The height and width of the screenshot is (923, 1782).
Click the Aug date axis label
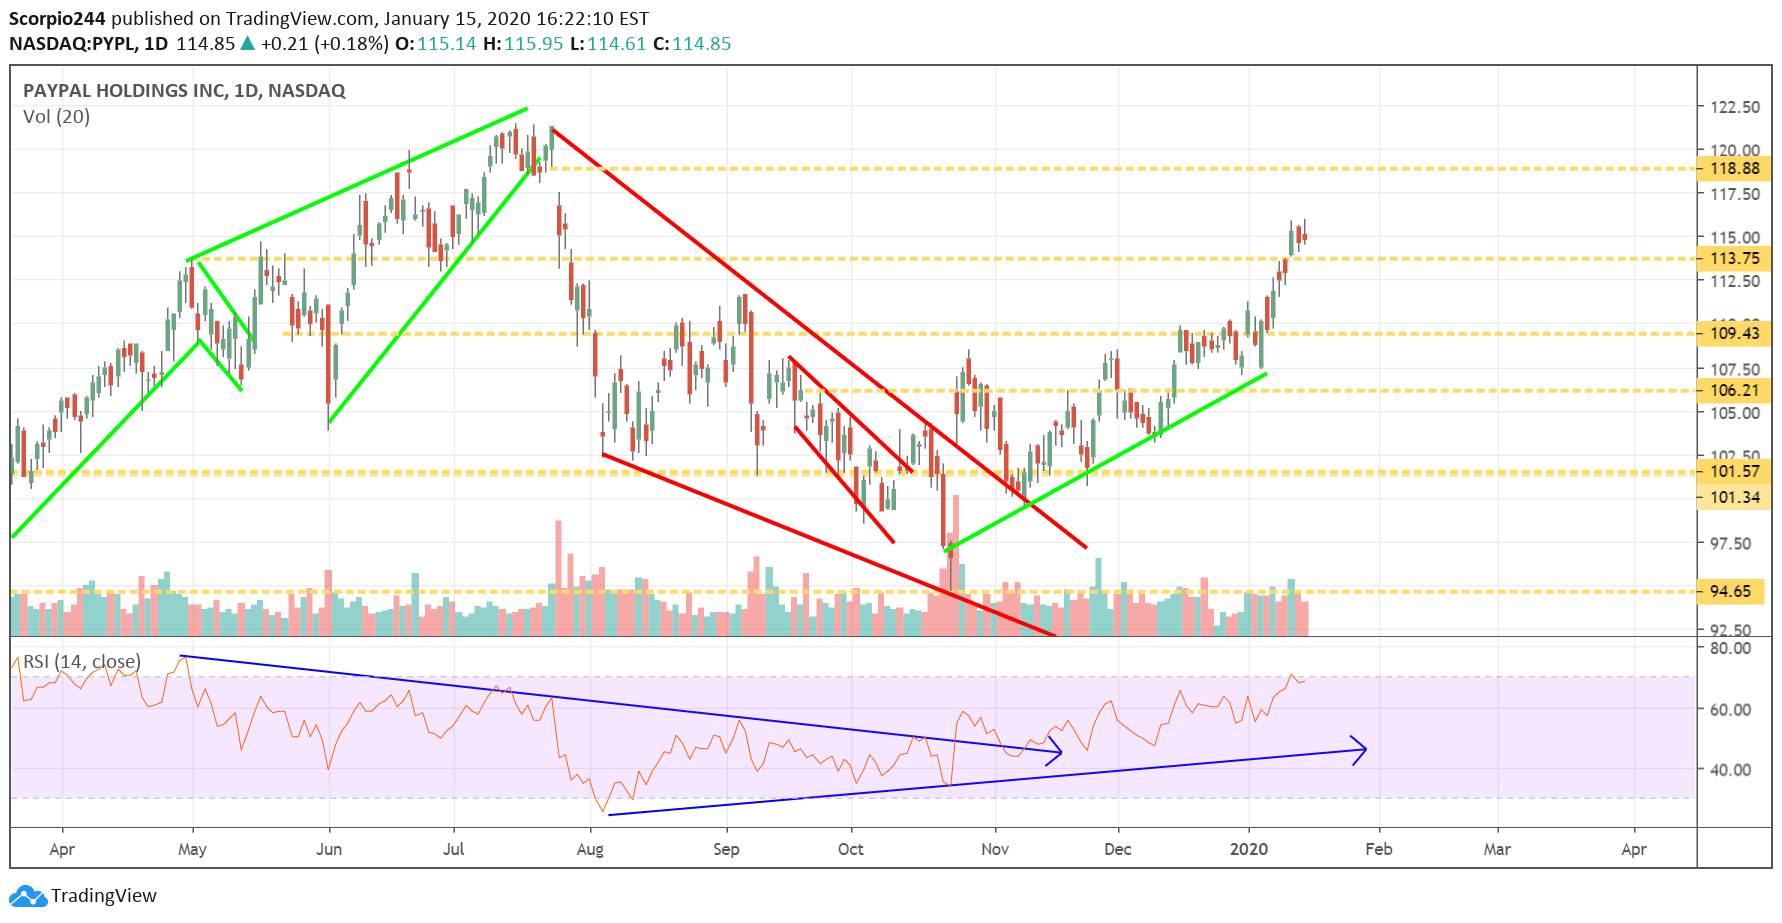[590, 849]
